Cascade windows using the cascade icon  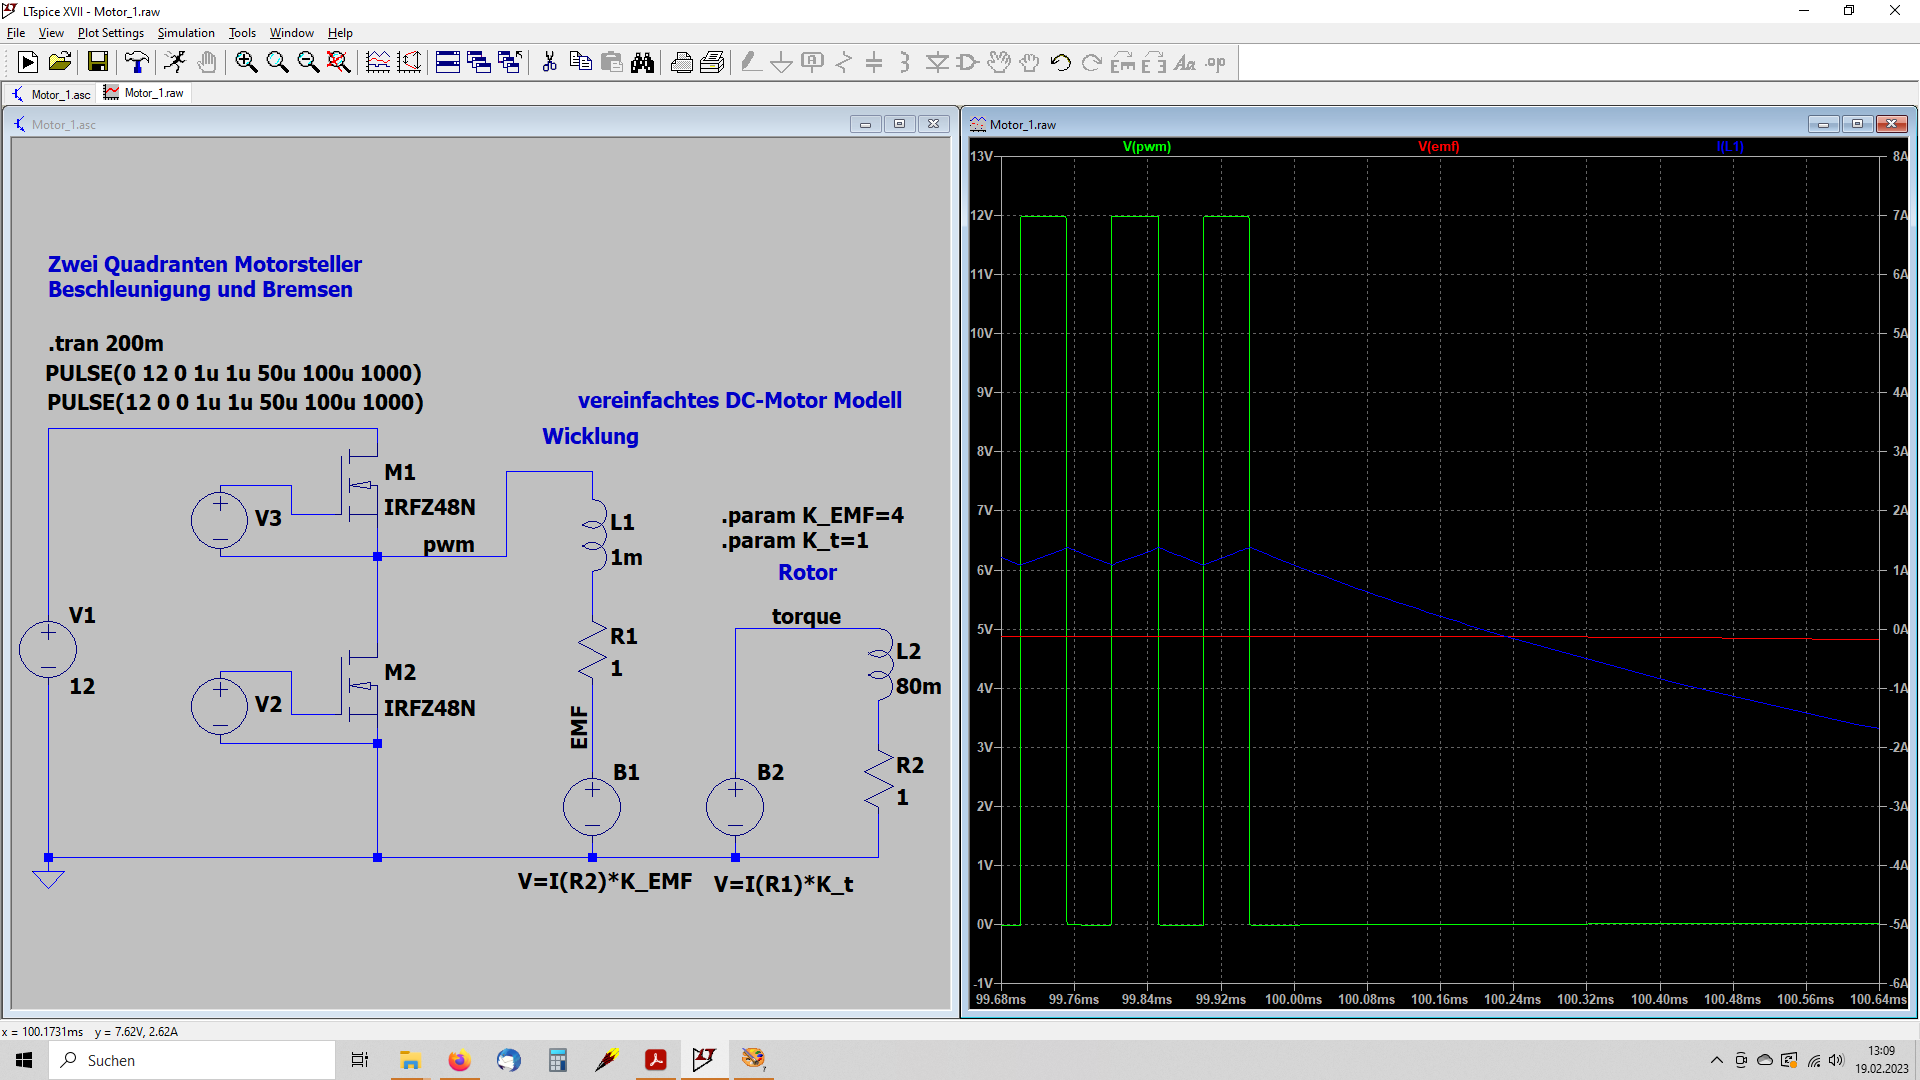click(x=479, y=63)
